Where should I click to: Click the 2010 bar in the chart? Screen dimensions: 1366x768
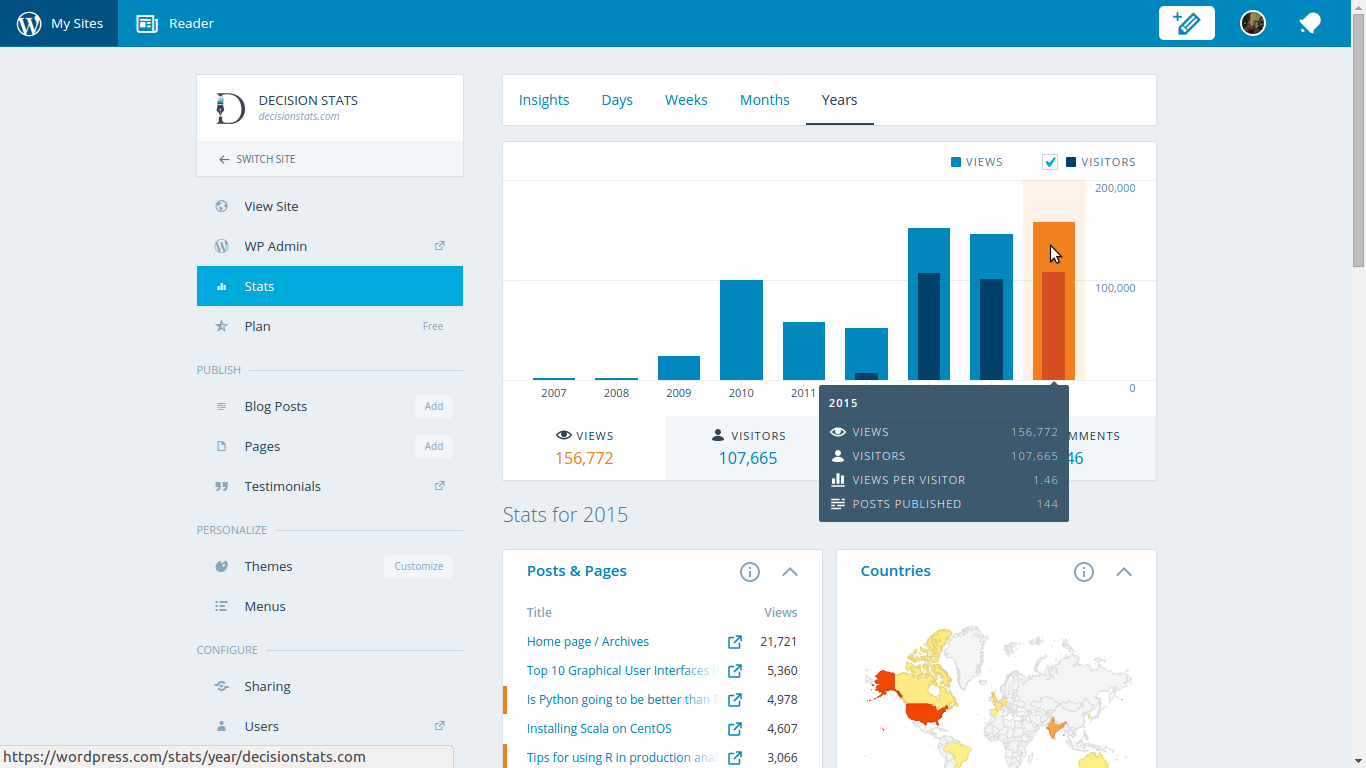741,330
